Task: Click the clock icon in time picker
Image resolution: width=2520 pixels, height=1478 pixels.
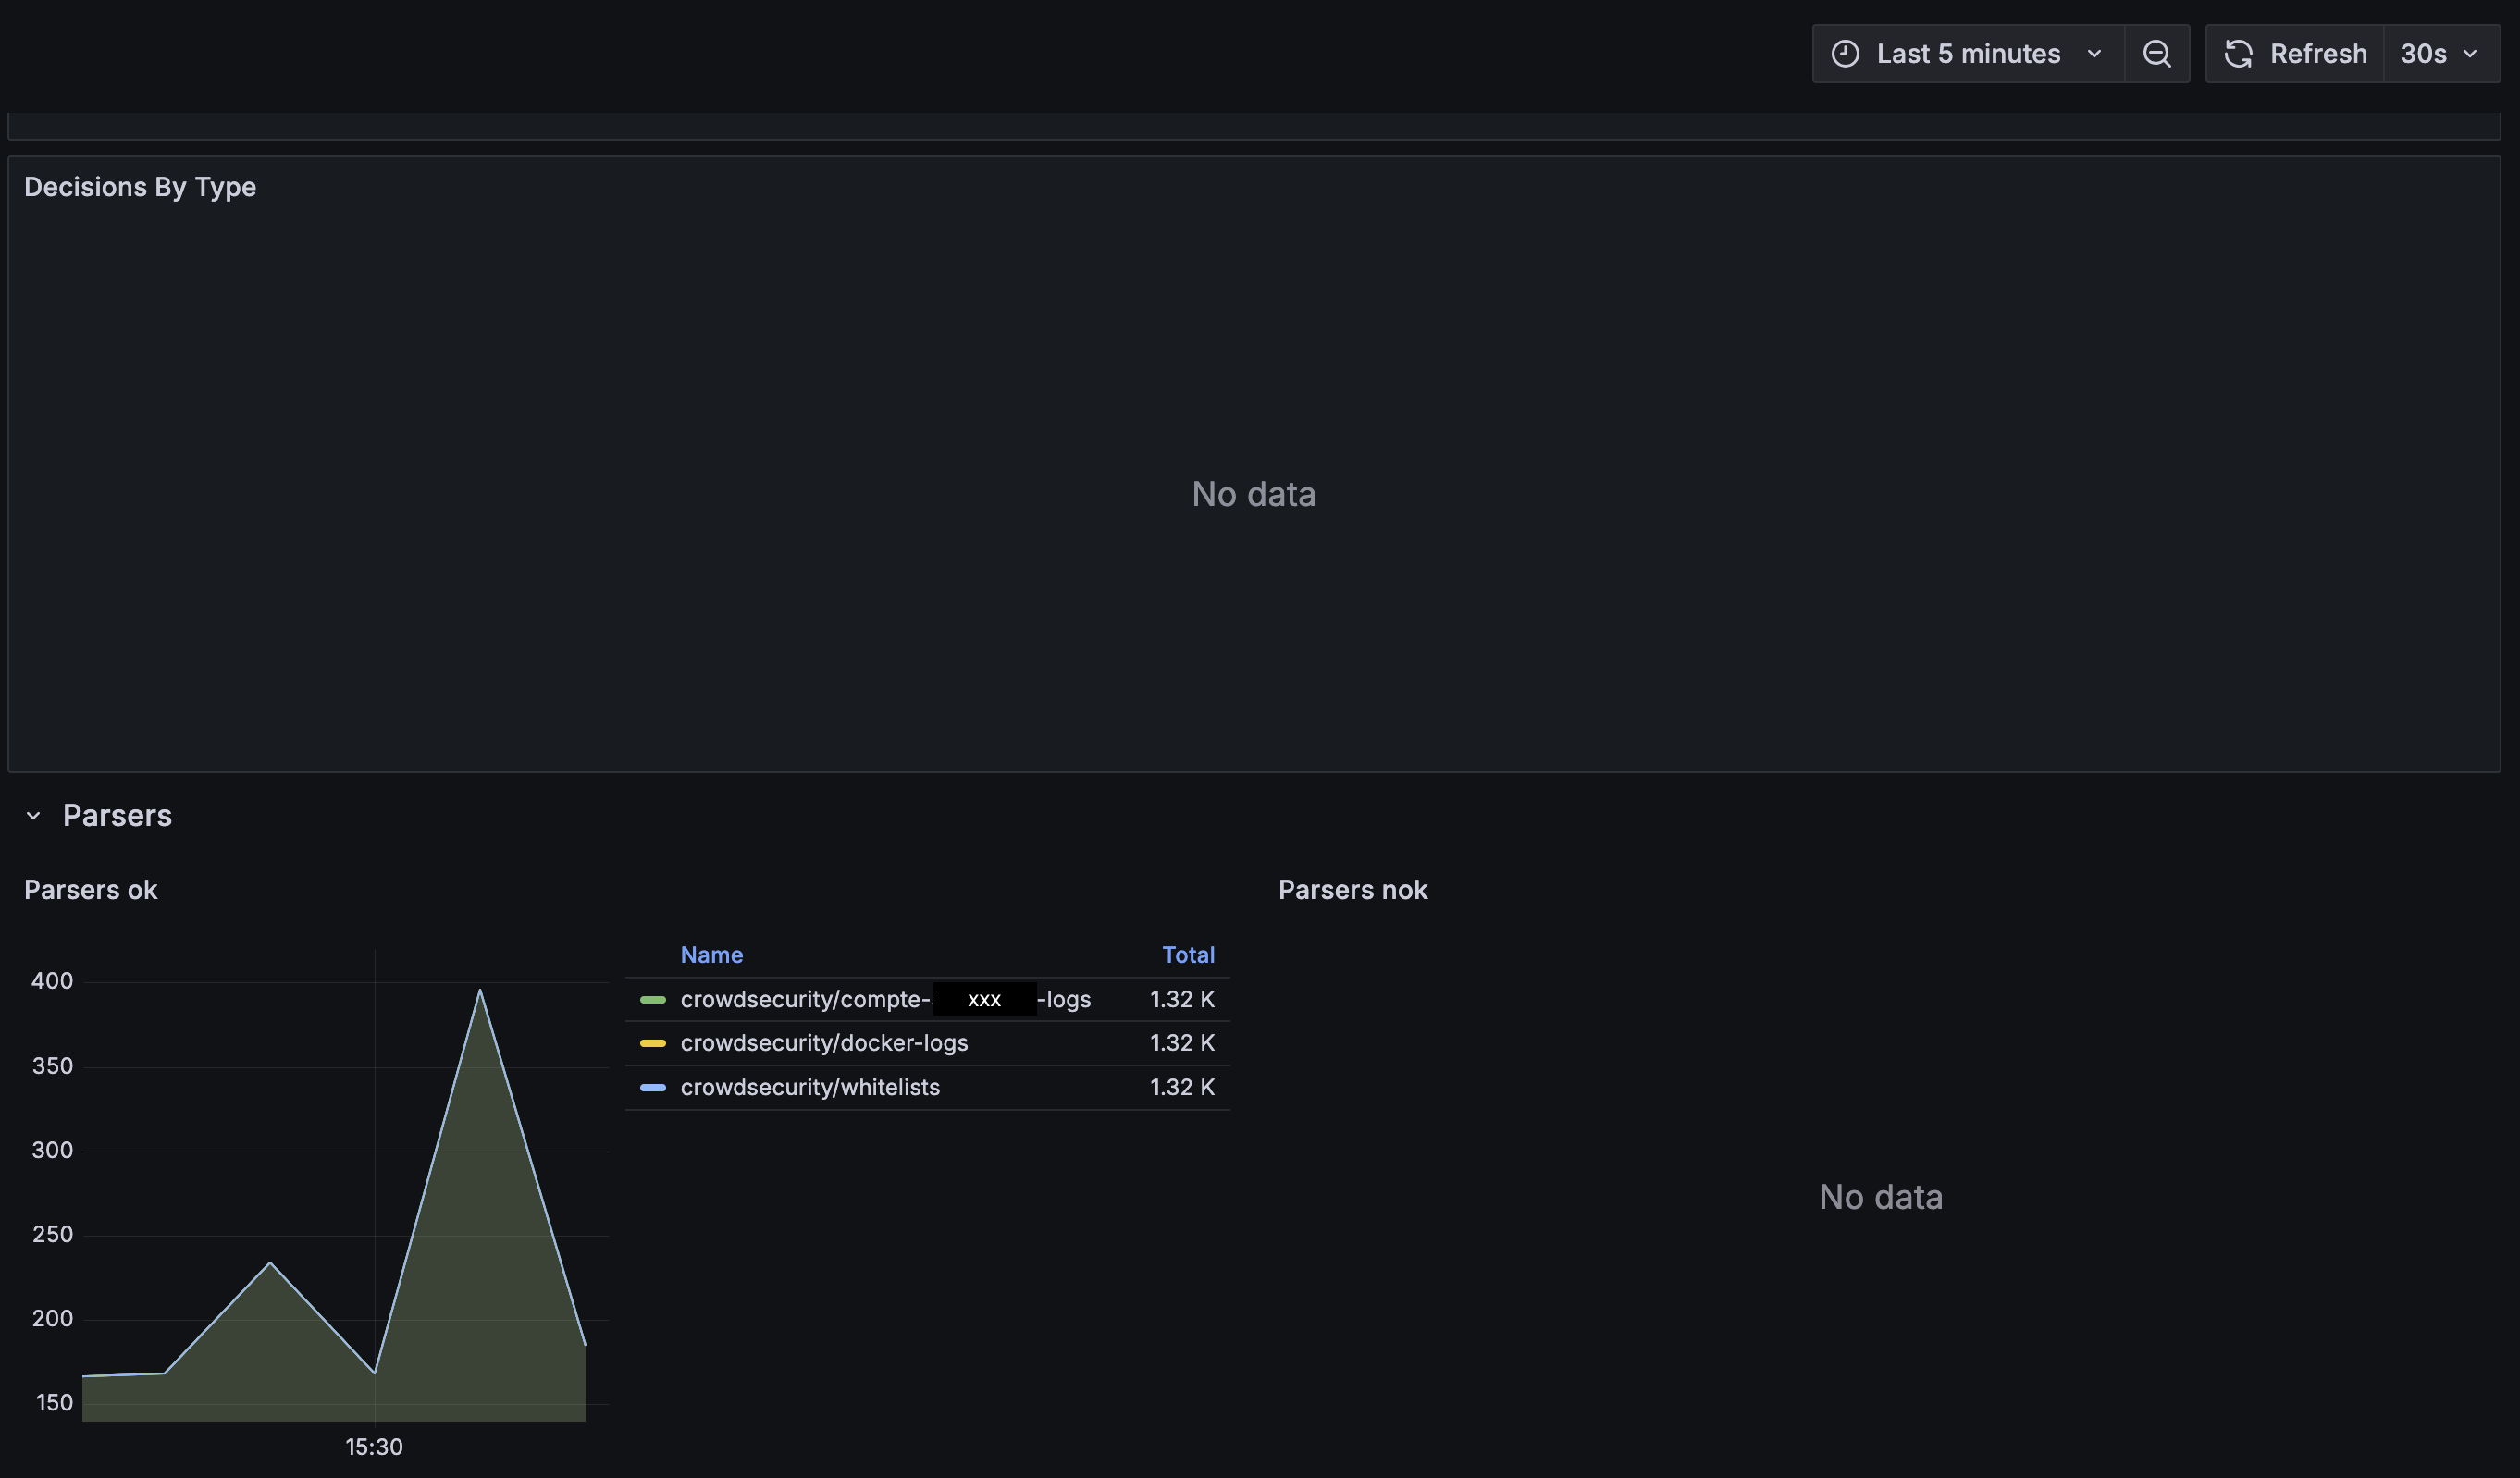Action: coord(1845,54)
